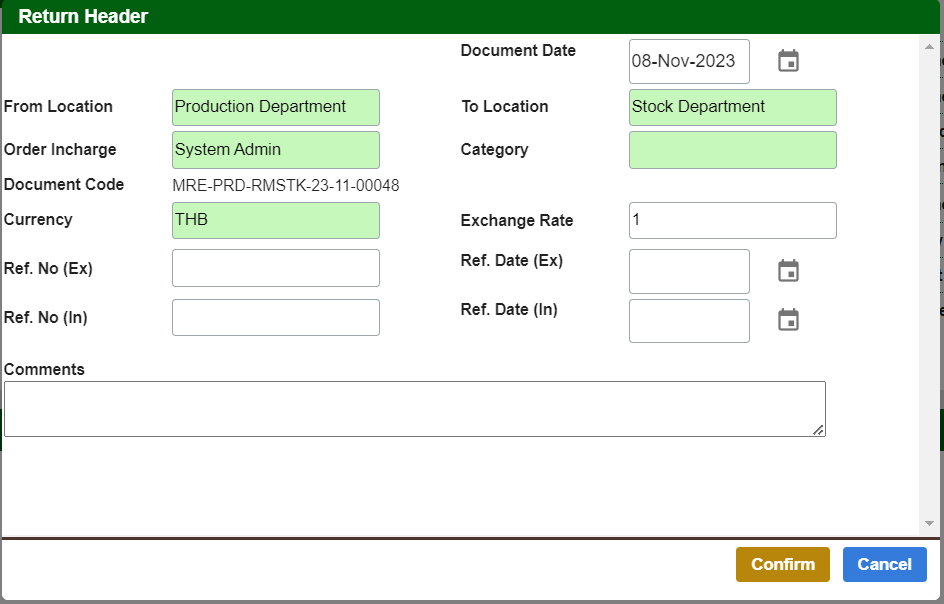The height and width of the screenshot is (604, 944).
Task: Click the Comments textarea resize handle
Action: (x=818, y=429)
